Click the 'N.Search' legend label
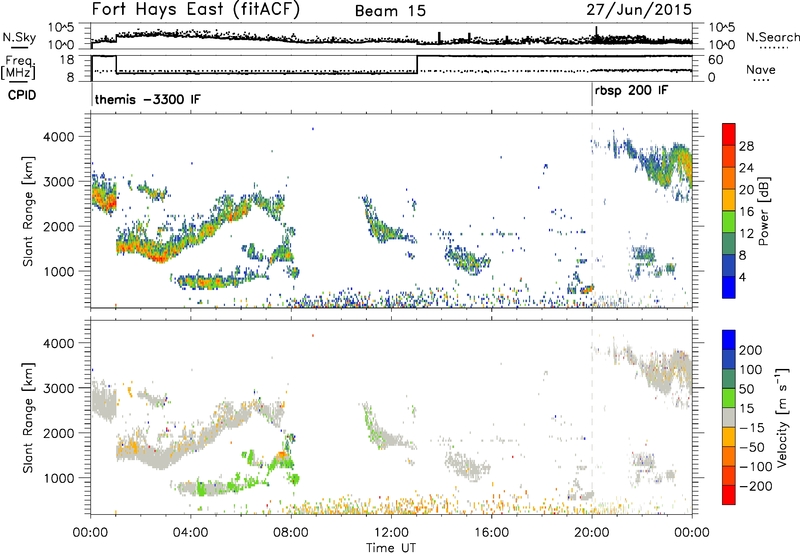The height and width of the screenshot is (554, 800). tap(772, 37)
